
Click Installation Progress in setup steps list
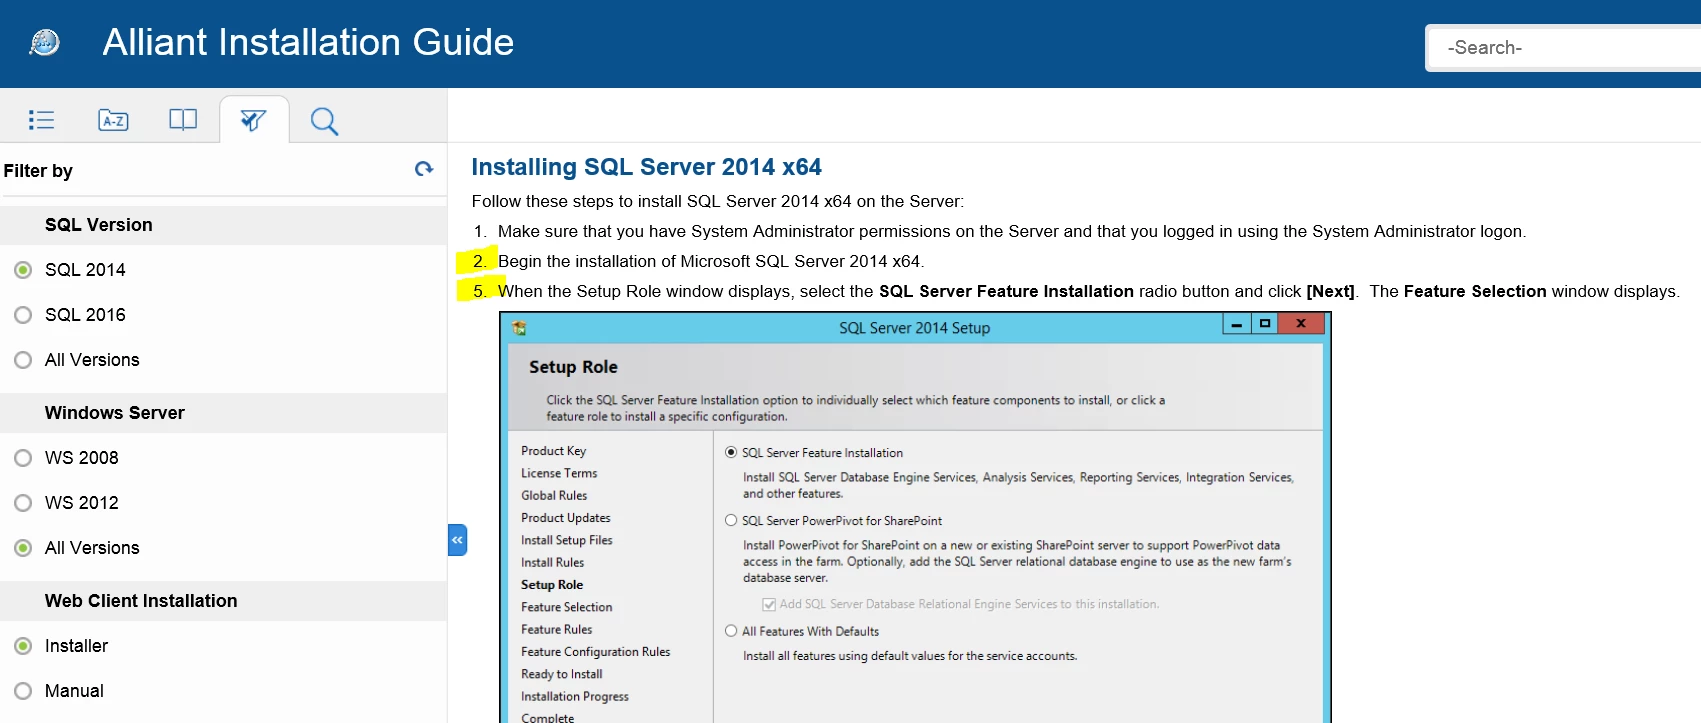574,696
